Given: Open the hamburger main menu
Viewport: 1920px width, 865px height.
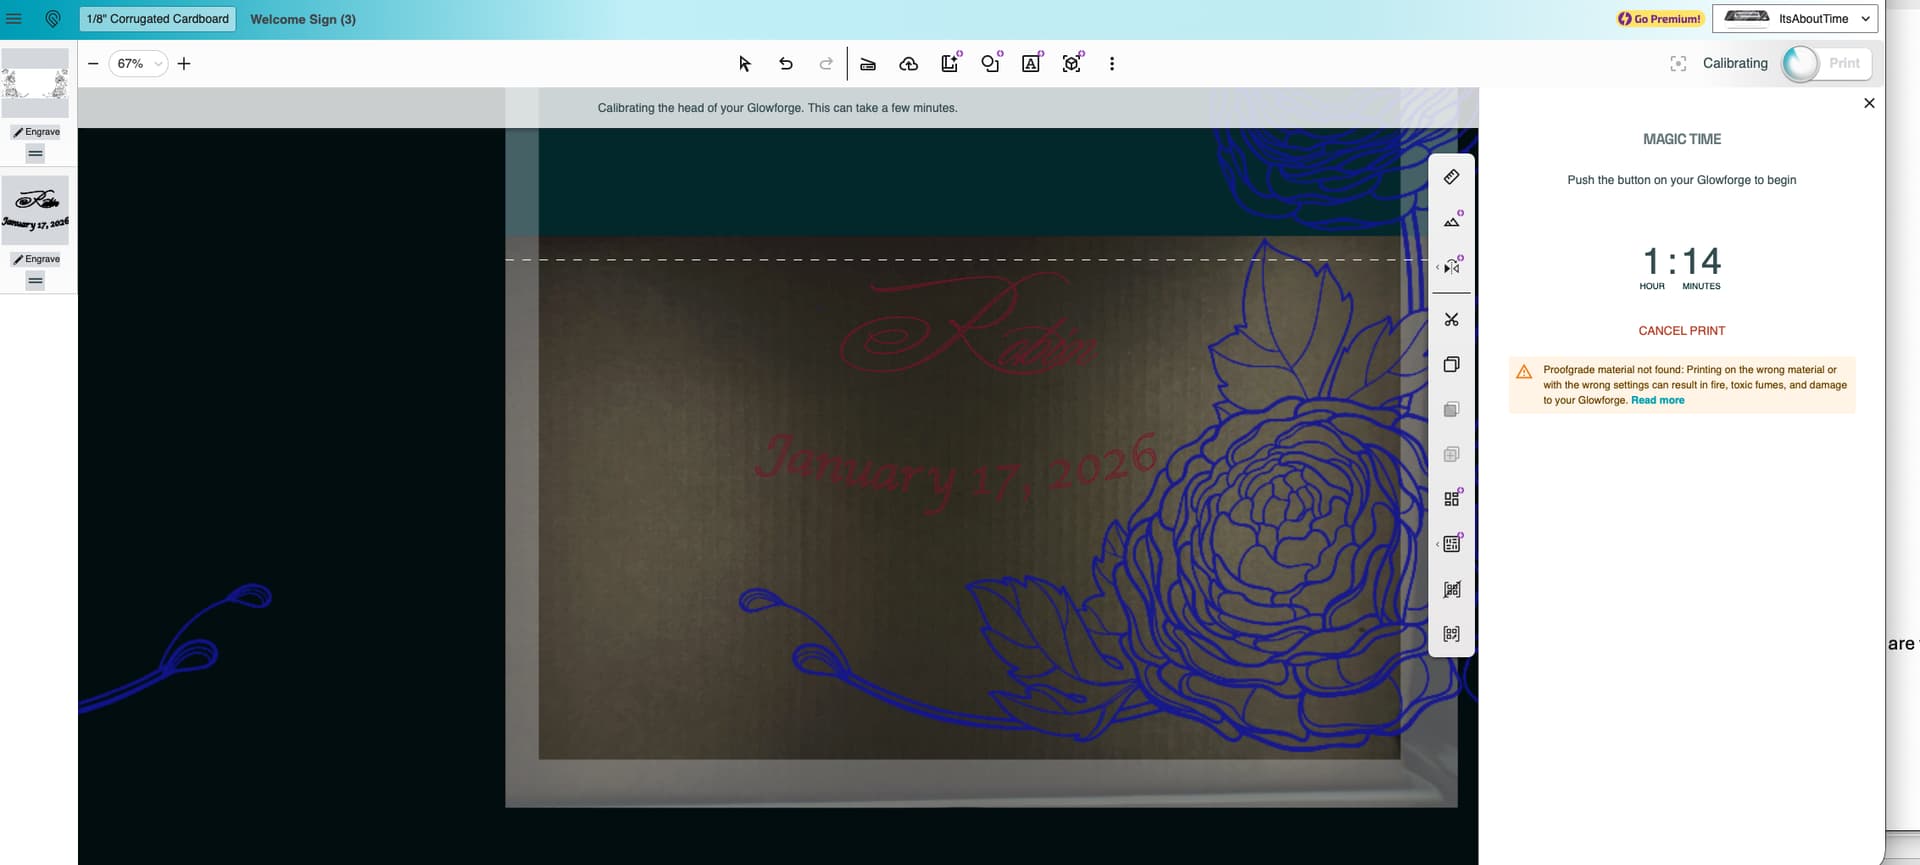Looking at the screenshot, I should tap(14, 19).
